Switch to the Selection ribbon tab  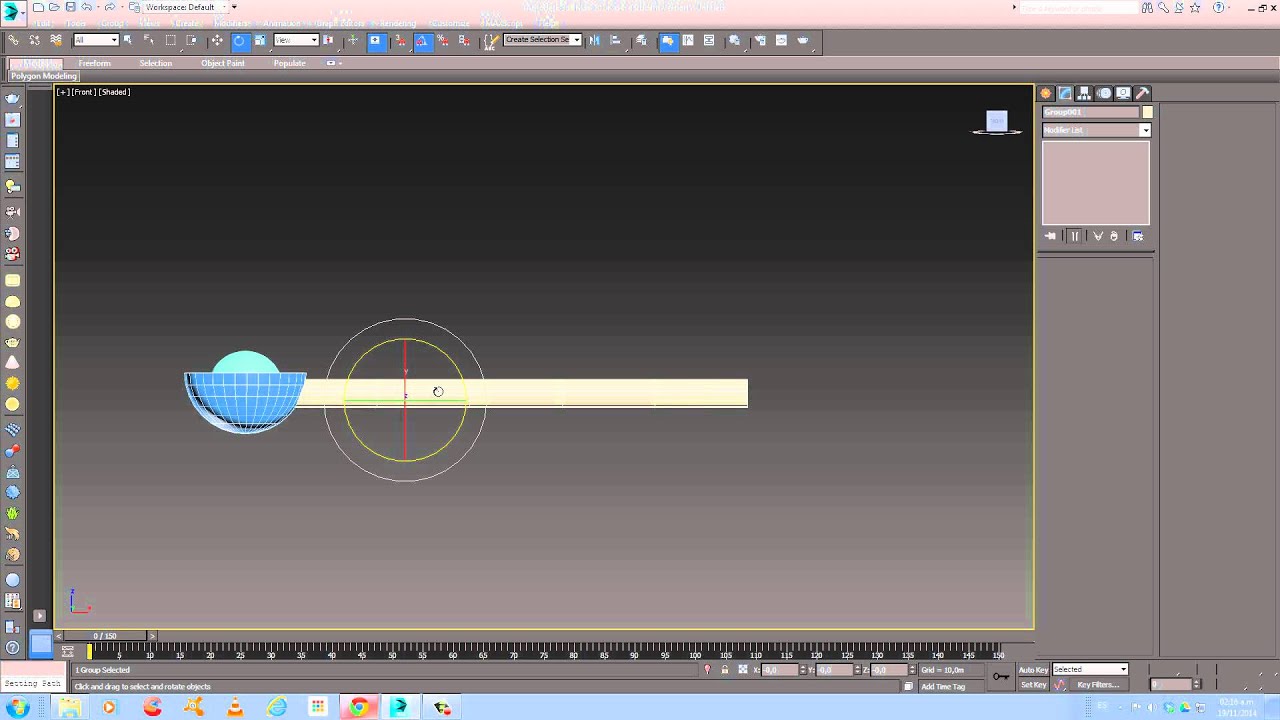tap(156, 63)
